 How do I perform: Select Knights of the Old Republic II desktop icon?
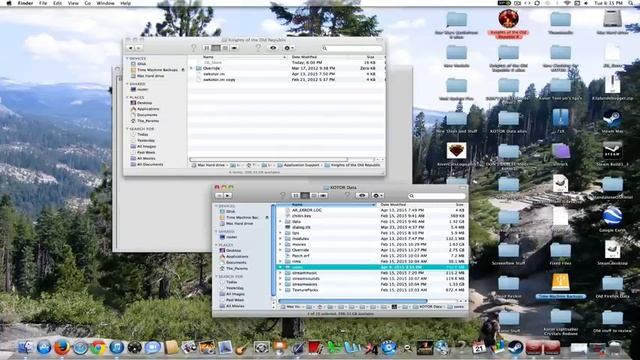(x=509, y=20)
